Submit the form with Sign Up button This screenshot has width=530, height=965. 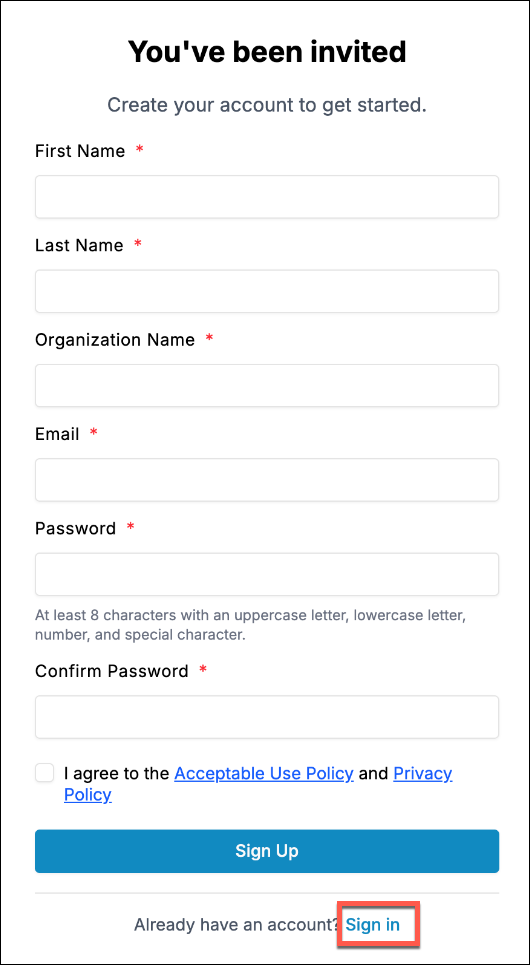[x=267, y=851]
